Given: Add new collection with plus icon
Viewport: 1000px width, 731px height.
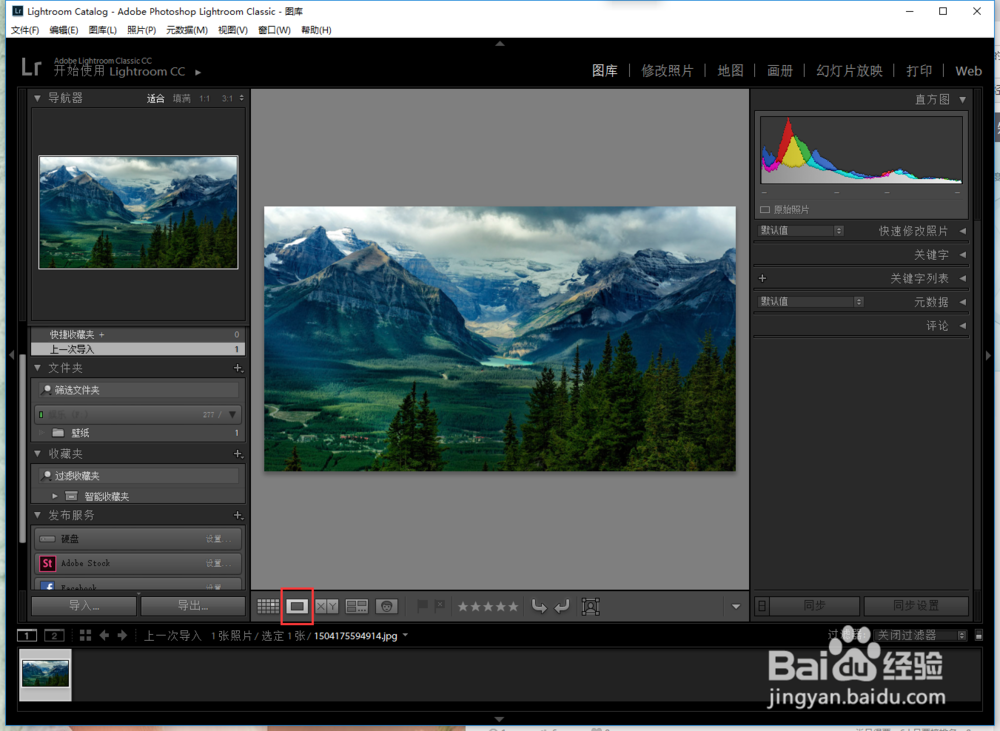Looking at the screenshot, I should (x=237, y=454).
